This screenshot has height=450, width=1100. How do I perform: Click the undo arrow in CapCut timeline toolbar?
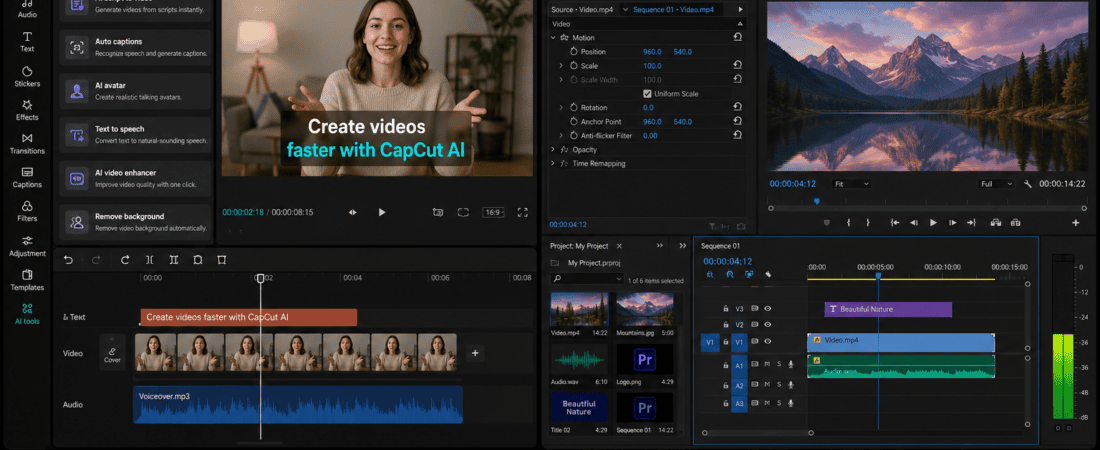(68, 260)
